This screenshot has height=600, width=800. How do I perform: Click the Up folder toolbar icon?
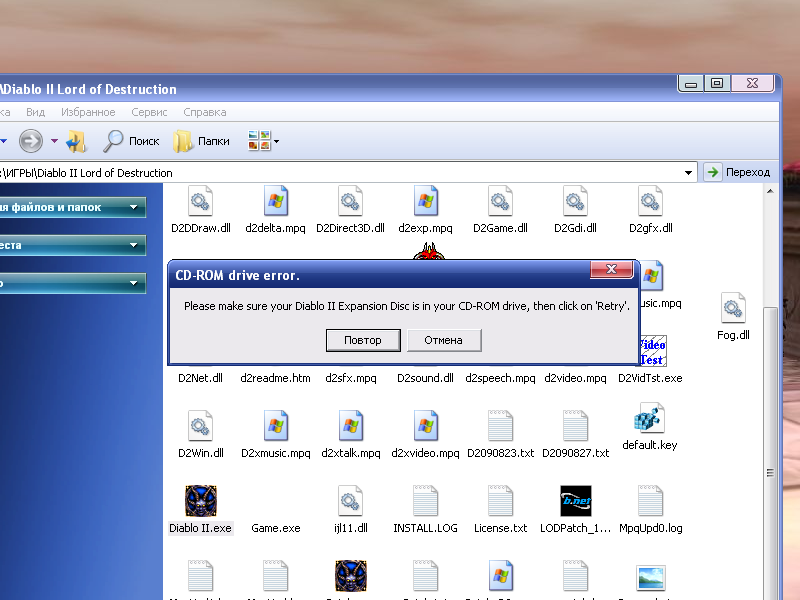click(x=77, y=141)
